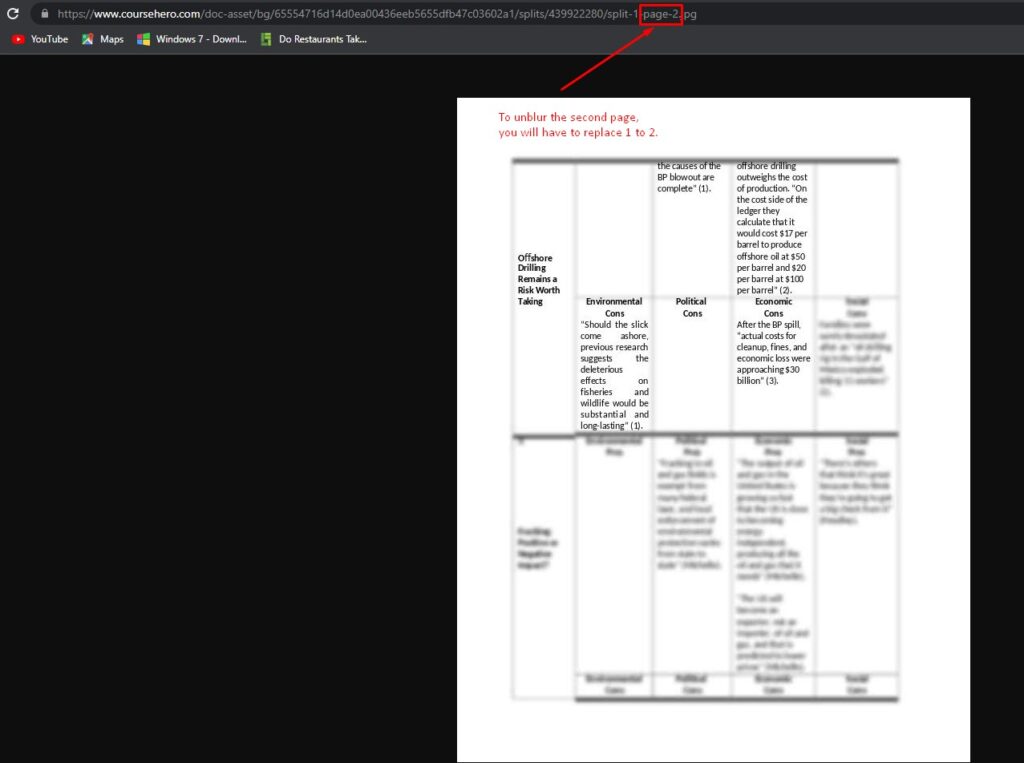The image size is (1024, 763).
Task: Click the "Should the slick come ashore" quote cell
Action: (614, 375)
